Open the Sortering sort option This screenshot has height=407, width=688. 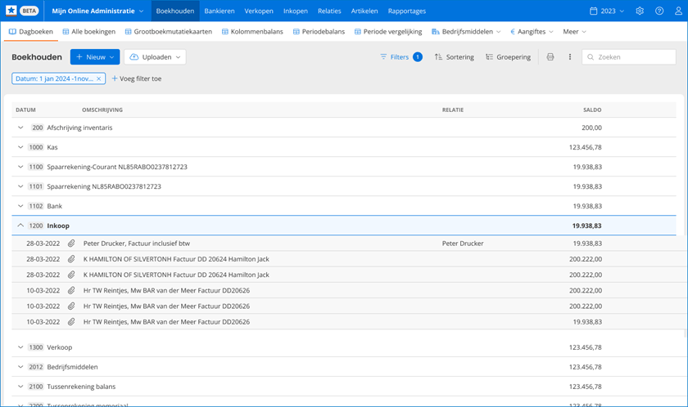coord(455,57)
